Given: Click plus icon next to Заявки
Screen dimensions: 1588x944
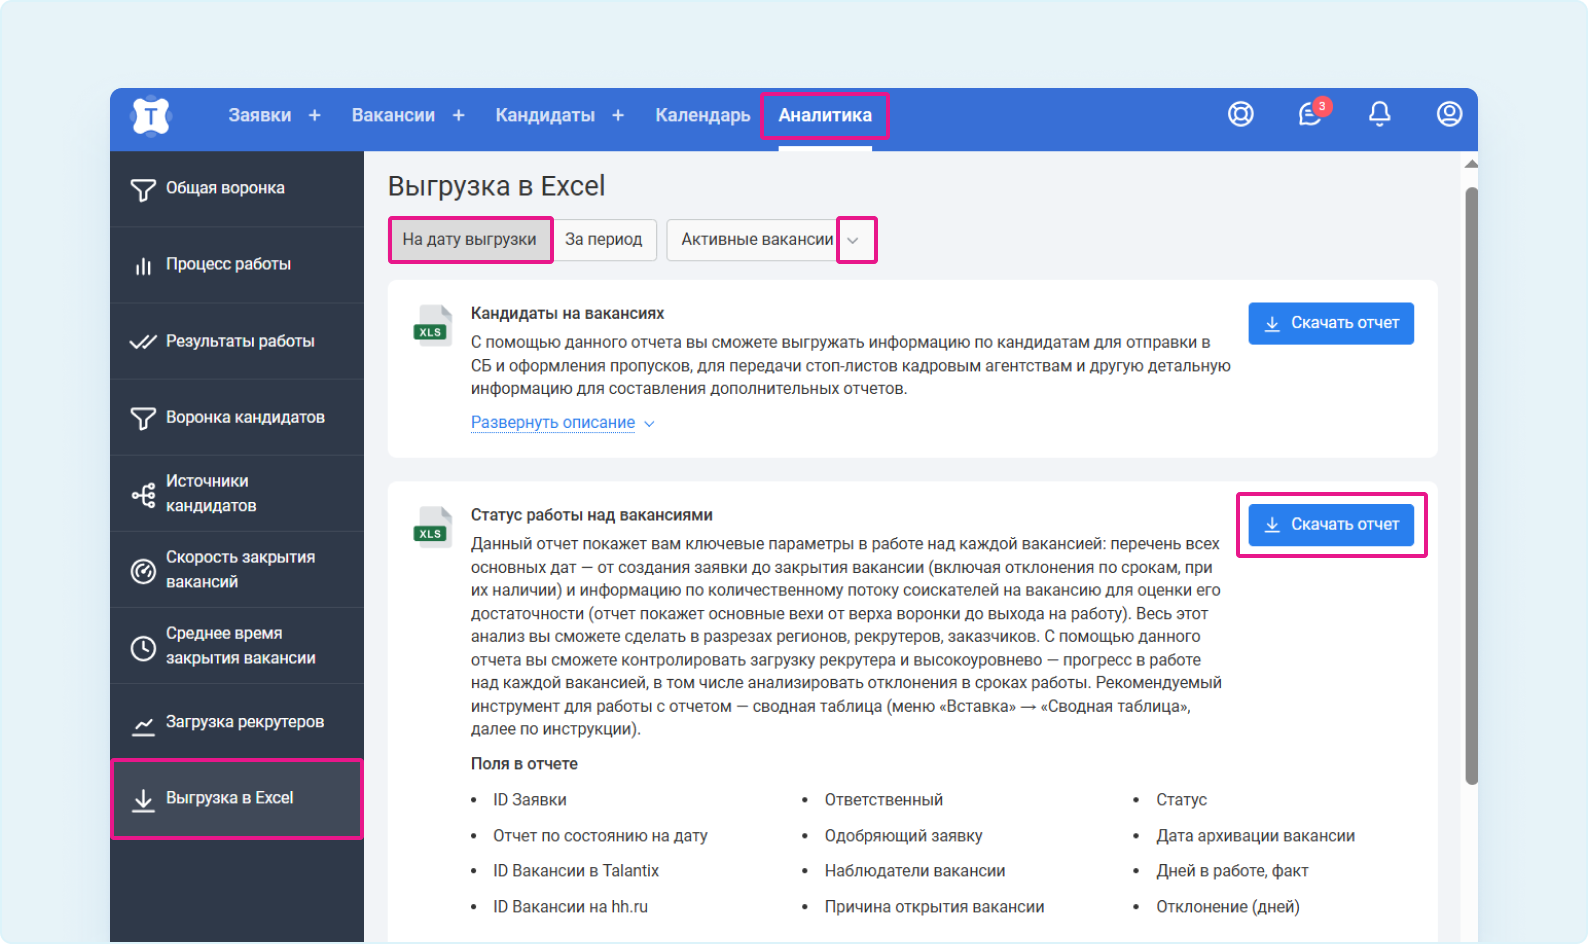Looking at the screenshot, I should point(315,116).
